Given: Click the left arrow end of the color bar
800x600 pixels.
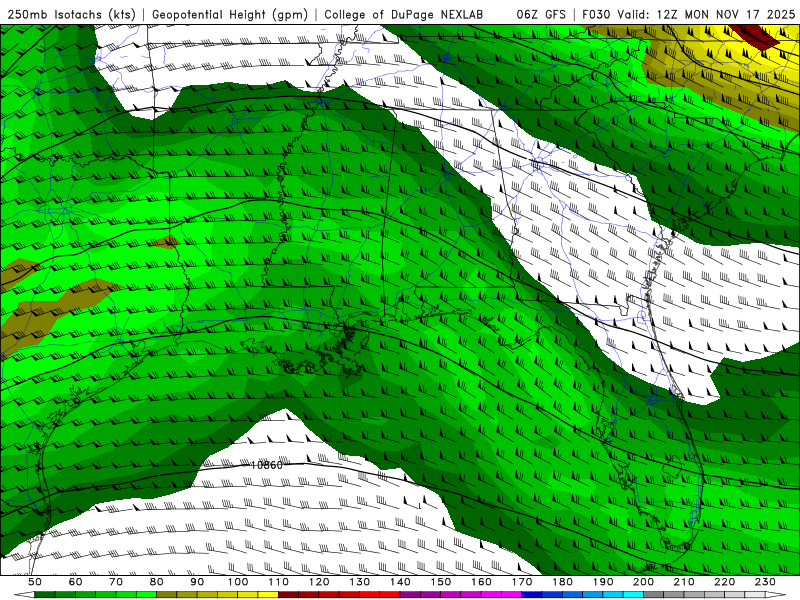Looking at the screenshot, I should [24, 595].
